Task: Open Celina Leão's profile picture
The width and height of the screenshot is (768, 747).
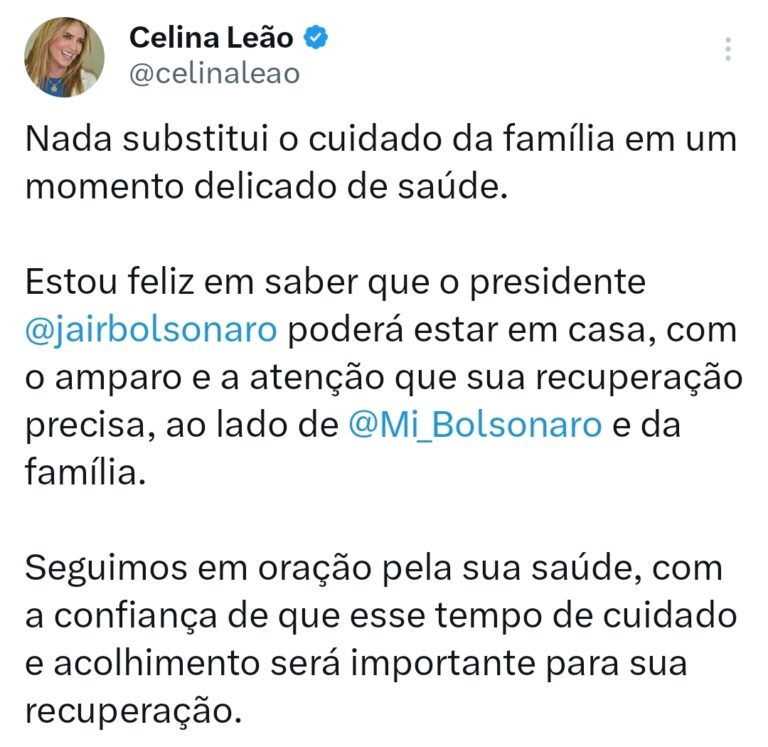Action: [65, 56]
